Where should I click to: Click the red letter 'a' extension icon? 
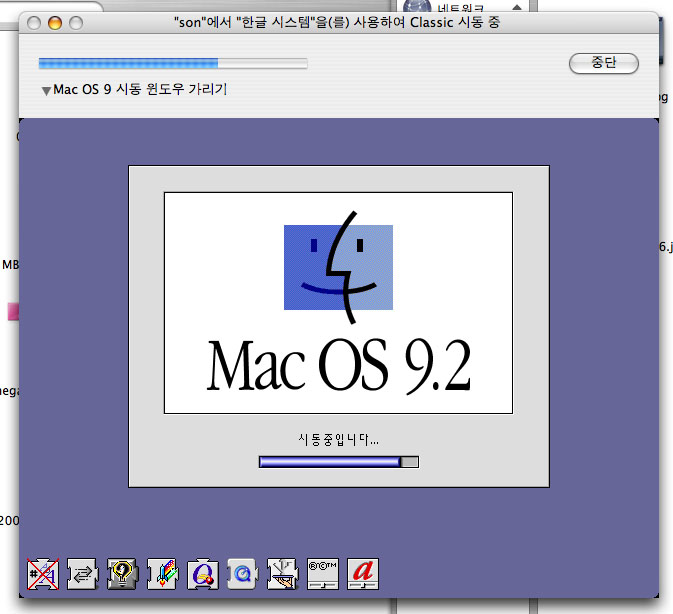point(363,573)
